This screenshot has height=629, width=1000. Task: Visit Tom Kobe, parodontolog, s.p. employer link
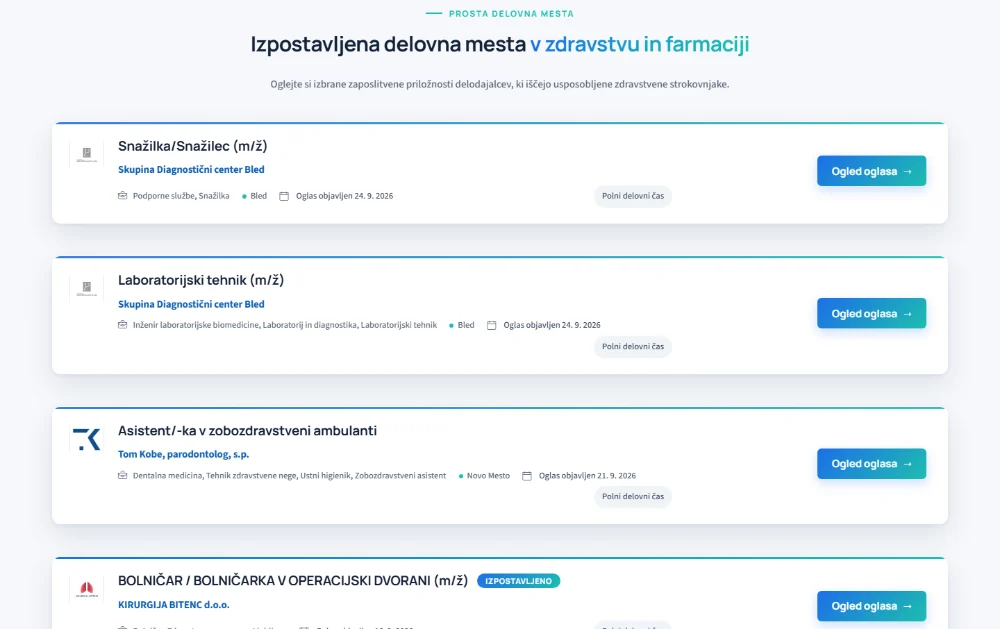click(x=184, y=454)
